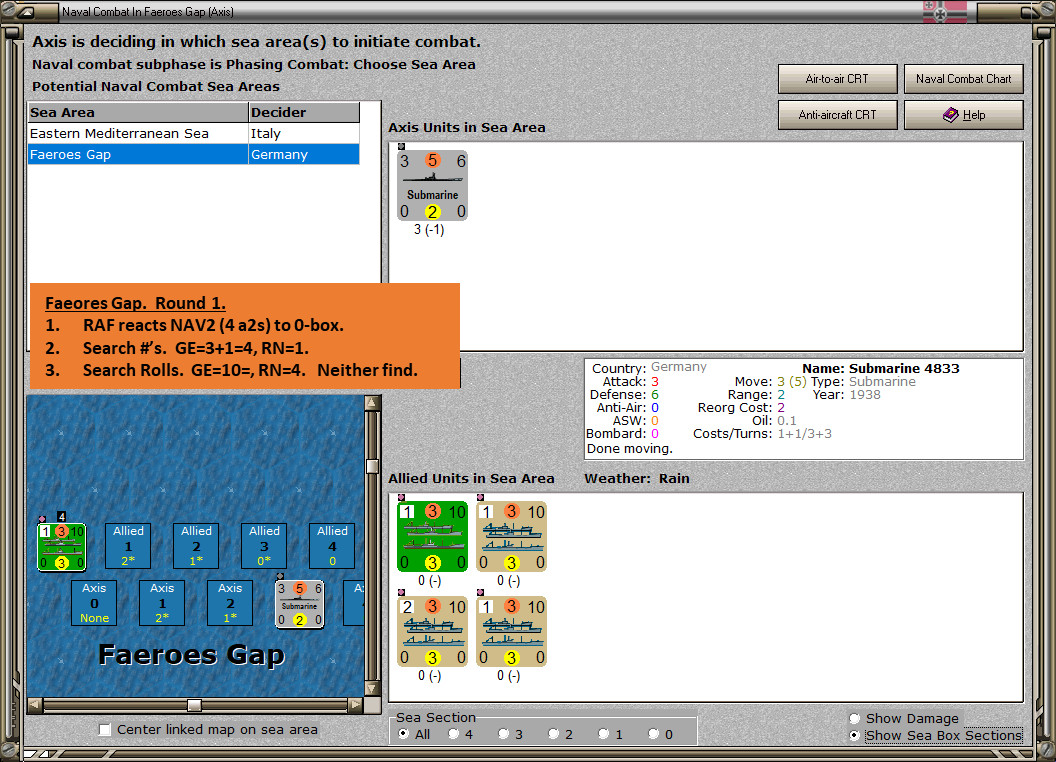Select the bottom-right tan Allied naval air unit
This screenshot has height=762, width=1056.
[x=511, y=631]
